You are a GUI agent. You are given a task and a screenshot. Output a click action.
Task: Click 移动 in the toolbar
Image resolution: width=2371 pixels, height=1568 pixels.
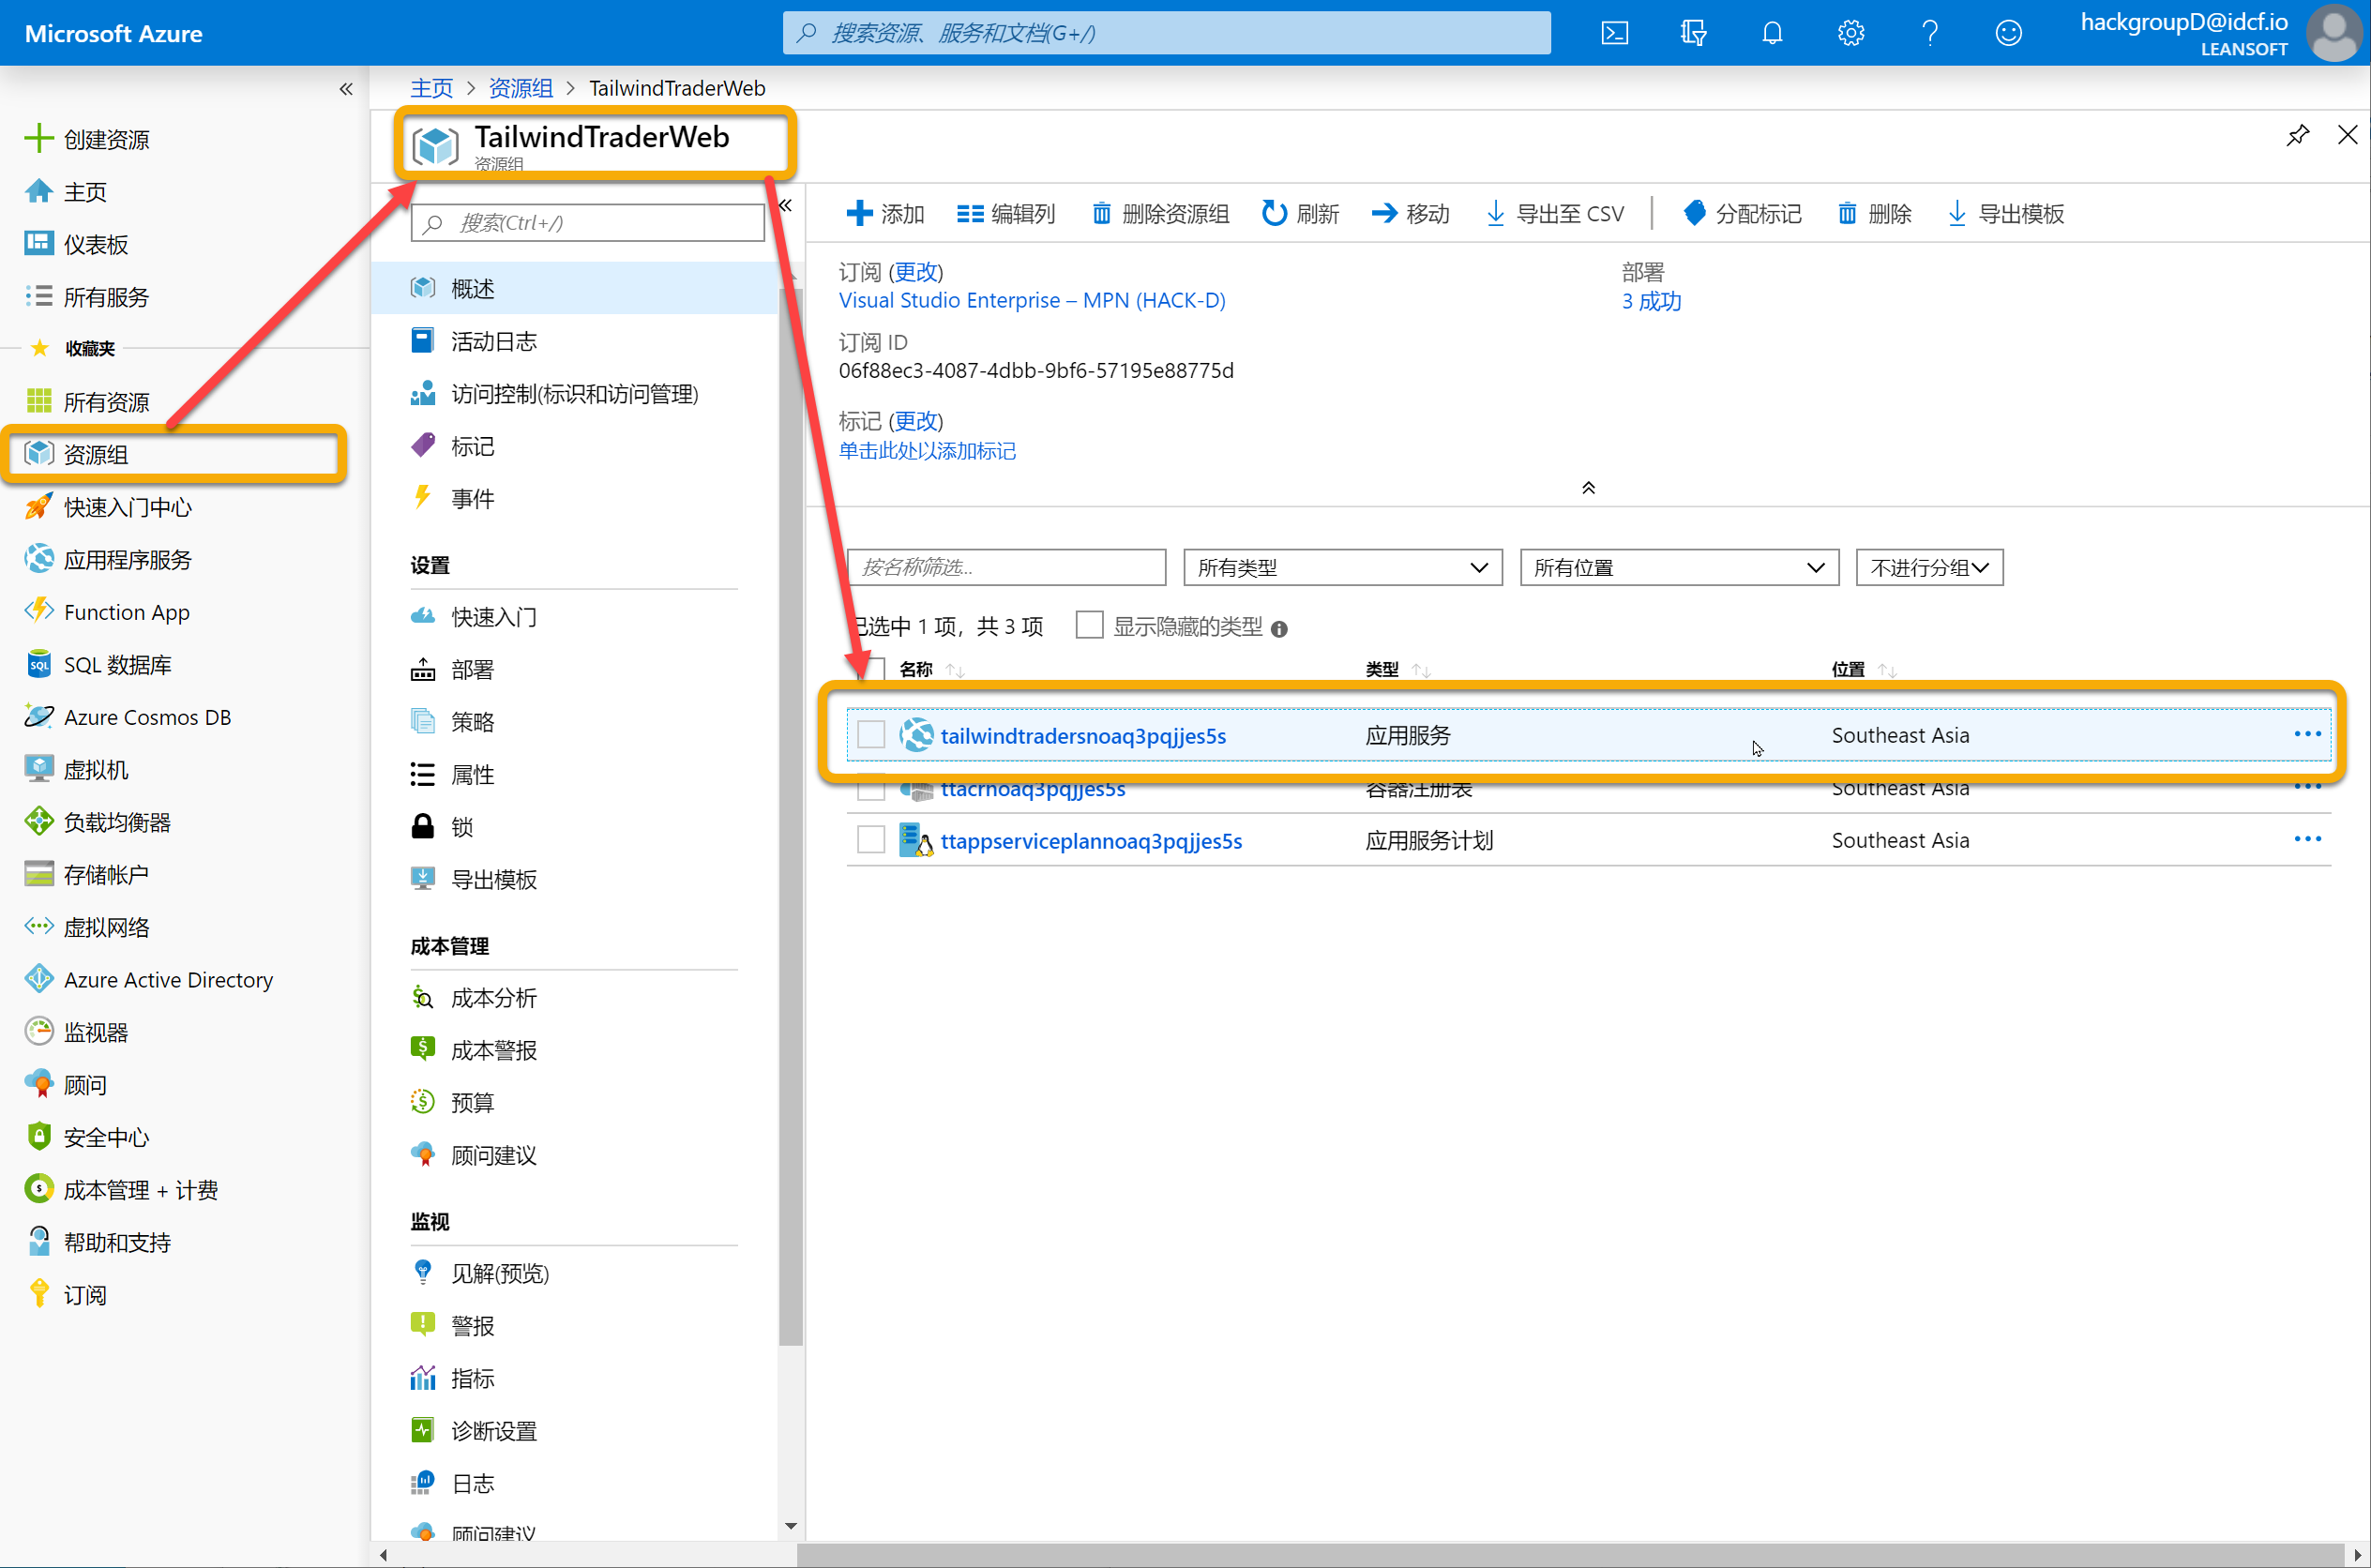coord(1411,213)
